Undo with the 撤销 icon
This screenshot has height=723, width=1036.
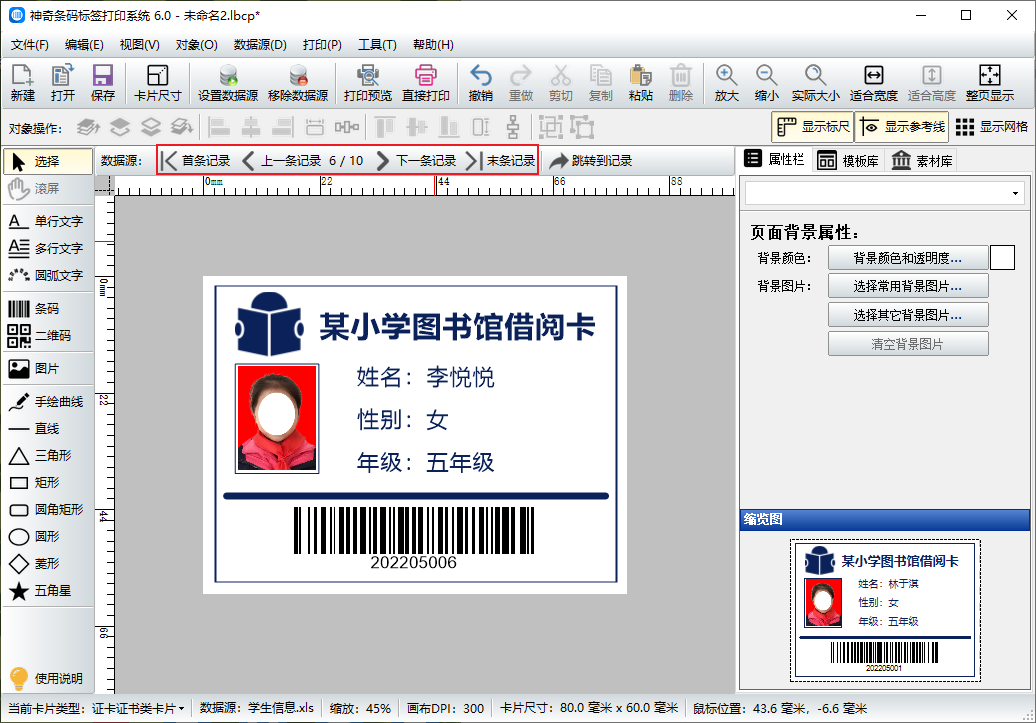[480, 83]
